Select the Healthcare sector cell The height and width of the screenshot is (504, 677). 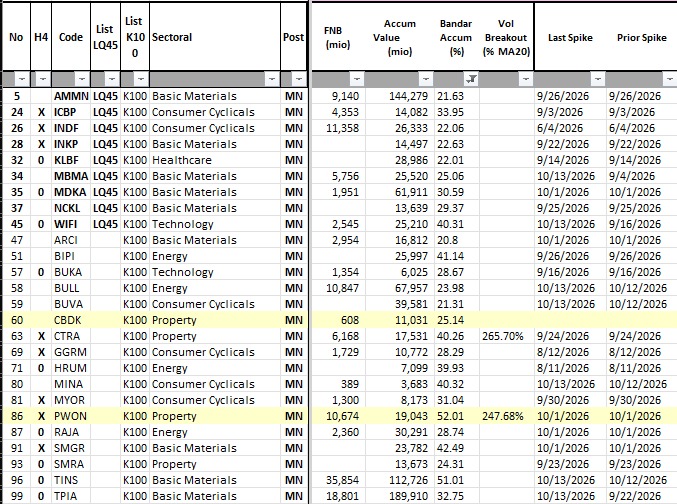[215, 160]
